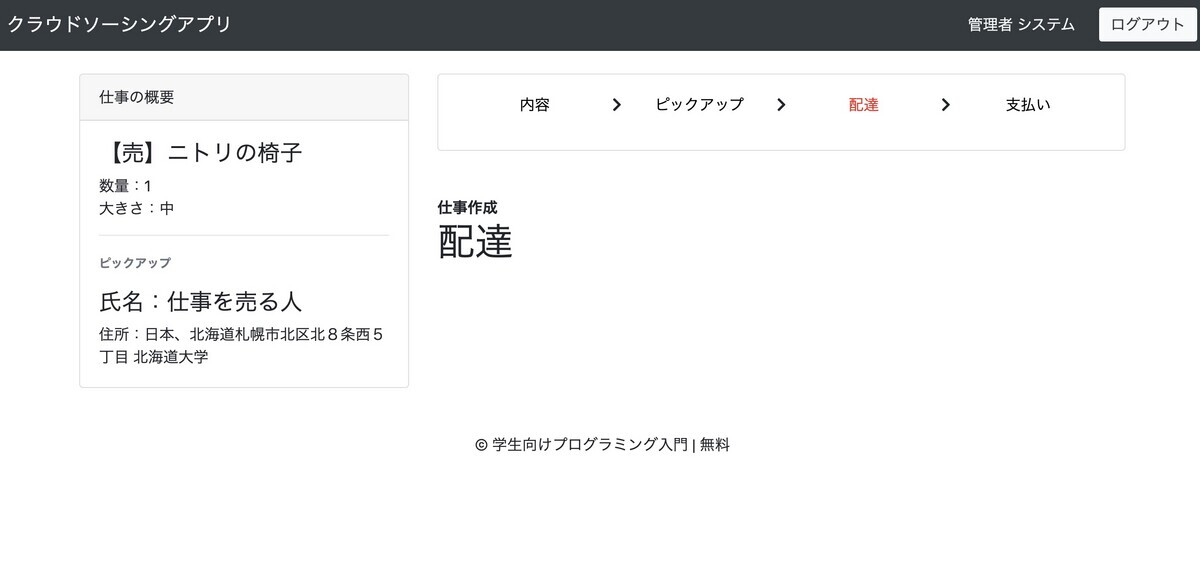Select the seller name 仕事を売る人
This screenshot has height=578, width=1200.
[200, 300]
